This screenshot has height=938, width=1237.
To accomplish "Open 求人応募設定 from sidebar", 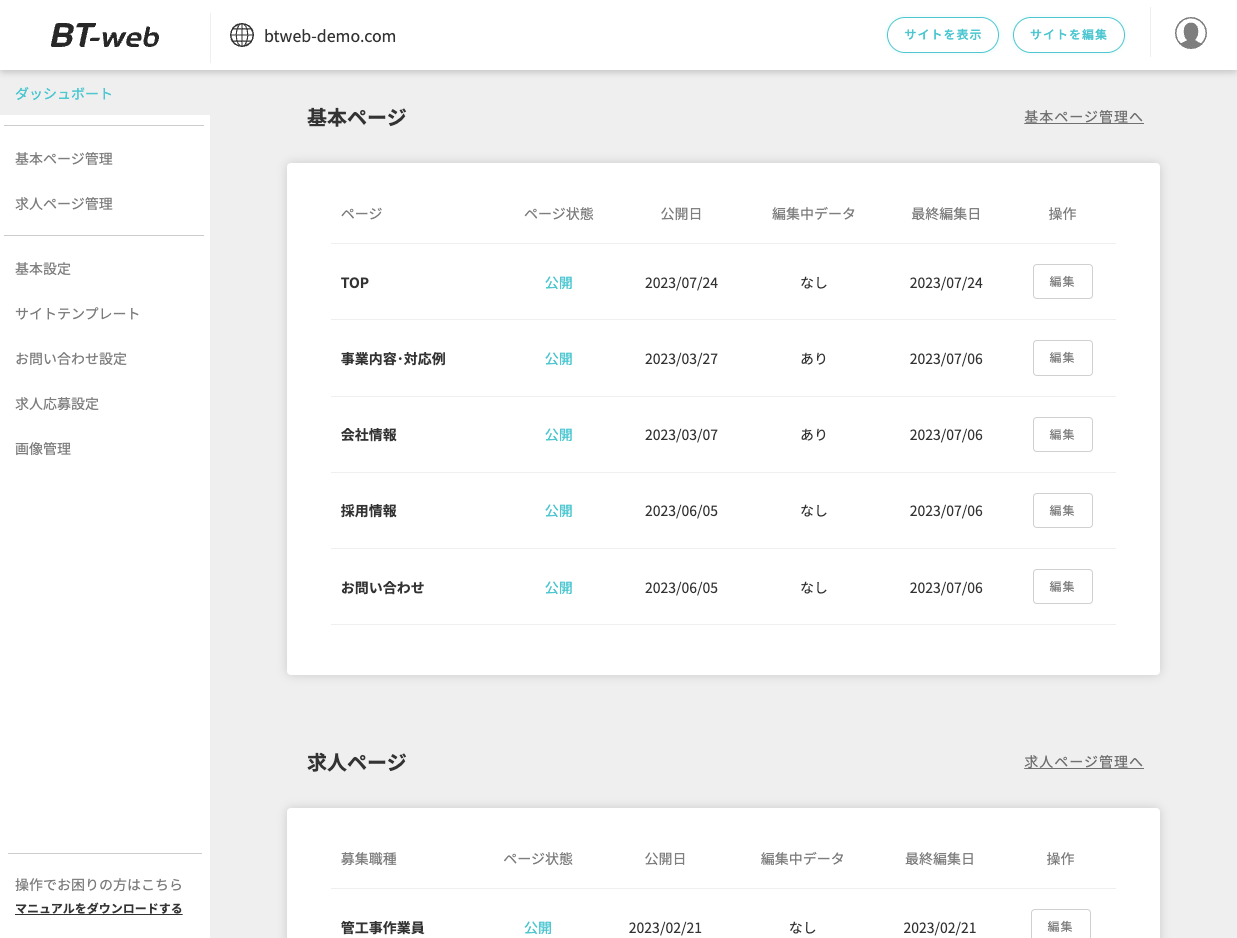I will (57, 404).
